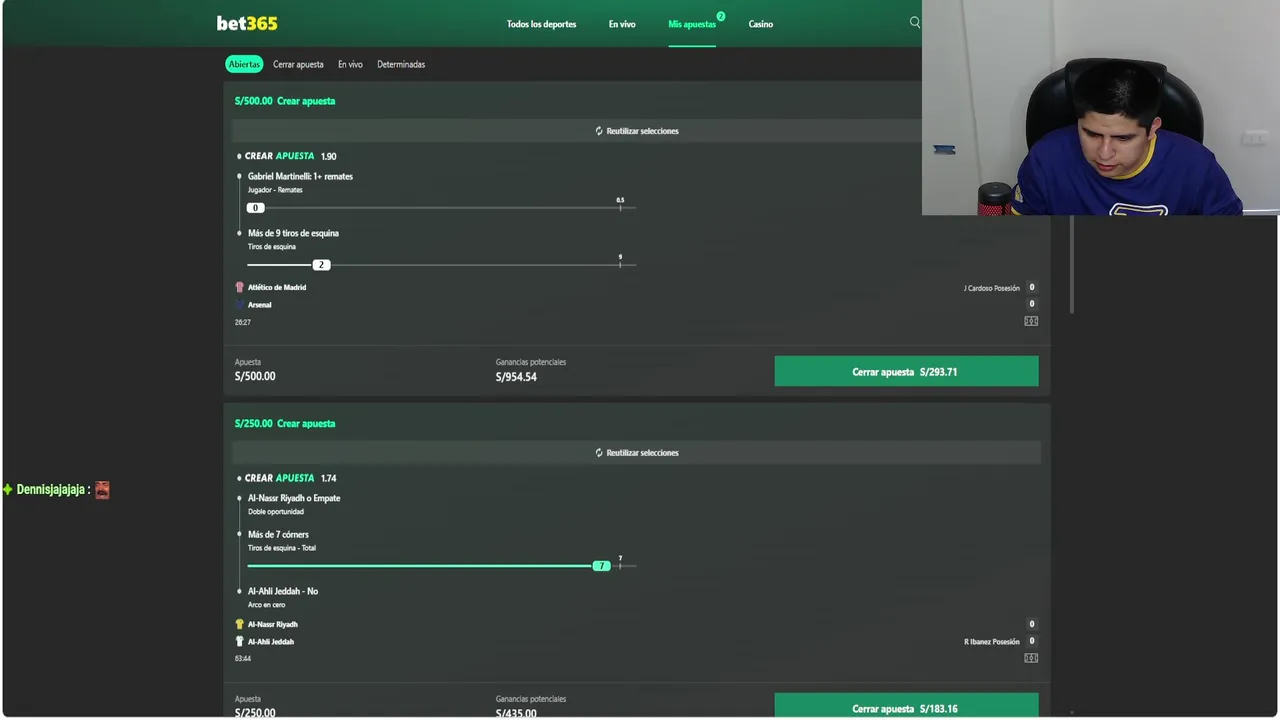Click Al-Nassr Riyadh o Empate selection
Image resolution: width=1280 pixels, height=720 pixels.
pos(294,498)
